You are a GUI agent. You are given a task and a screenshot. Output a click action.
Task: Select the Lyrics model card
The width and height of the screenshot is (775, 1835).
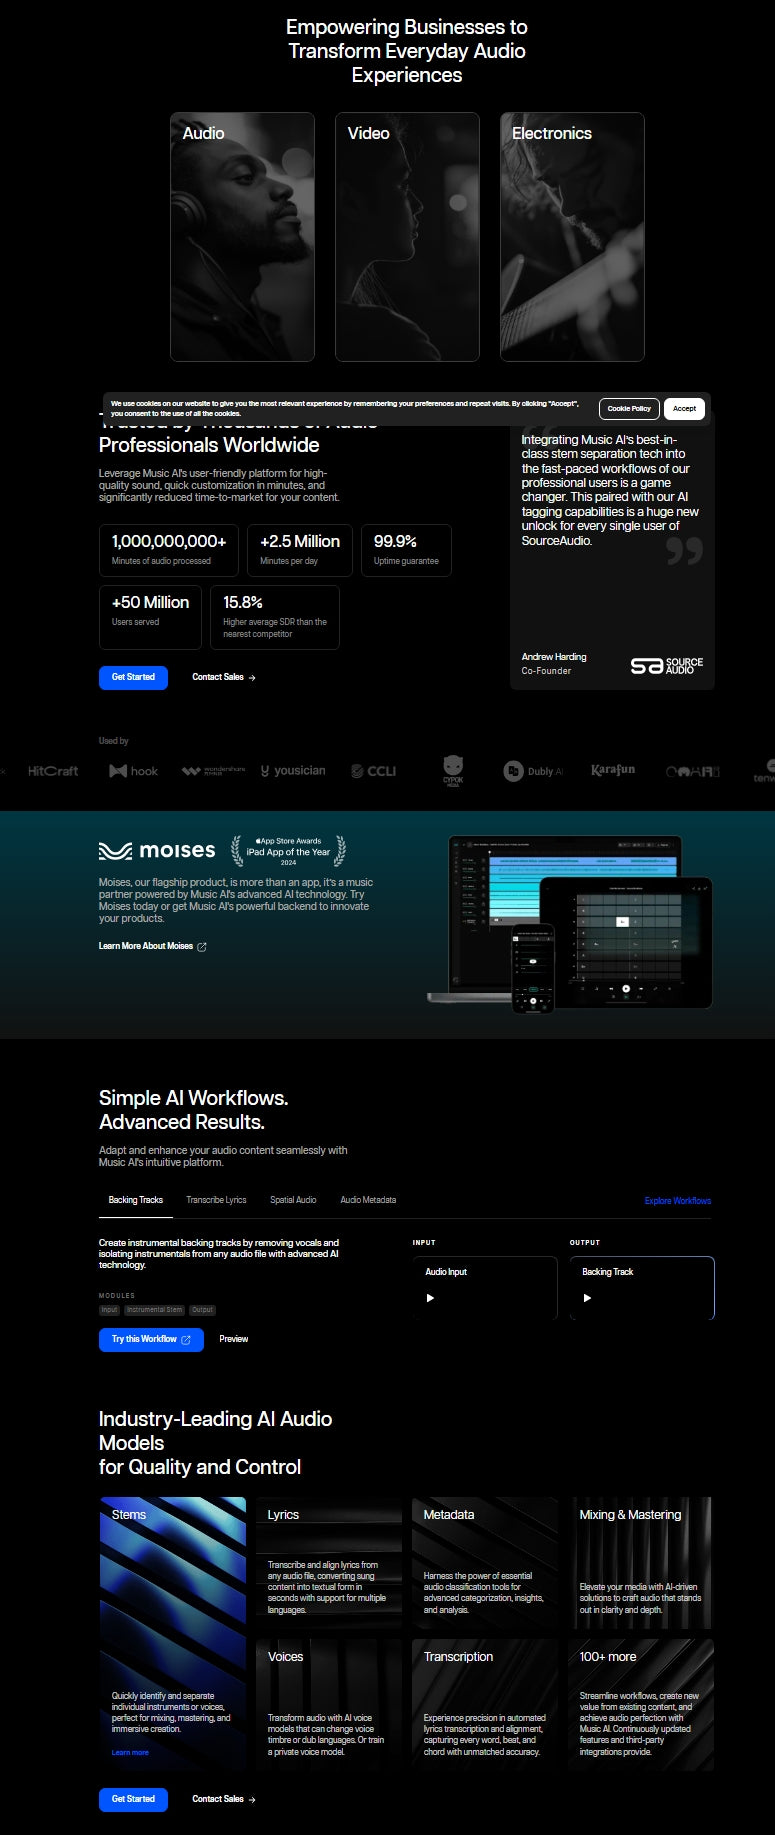coord(328,1563)
